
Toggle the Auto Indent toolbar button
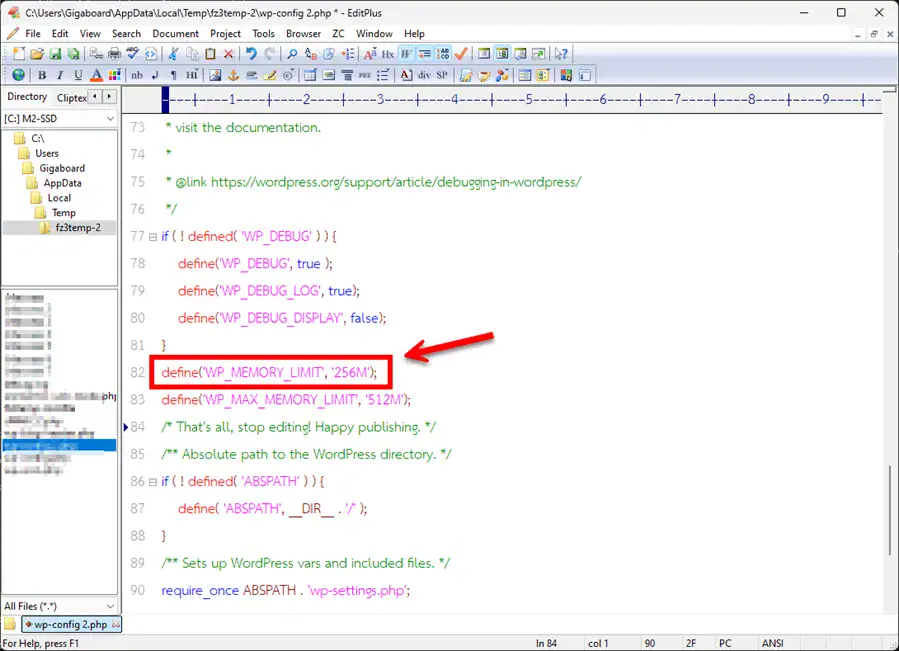425,54
